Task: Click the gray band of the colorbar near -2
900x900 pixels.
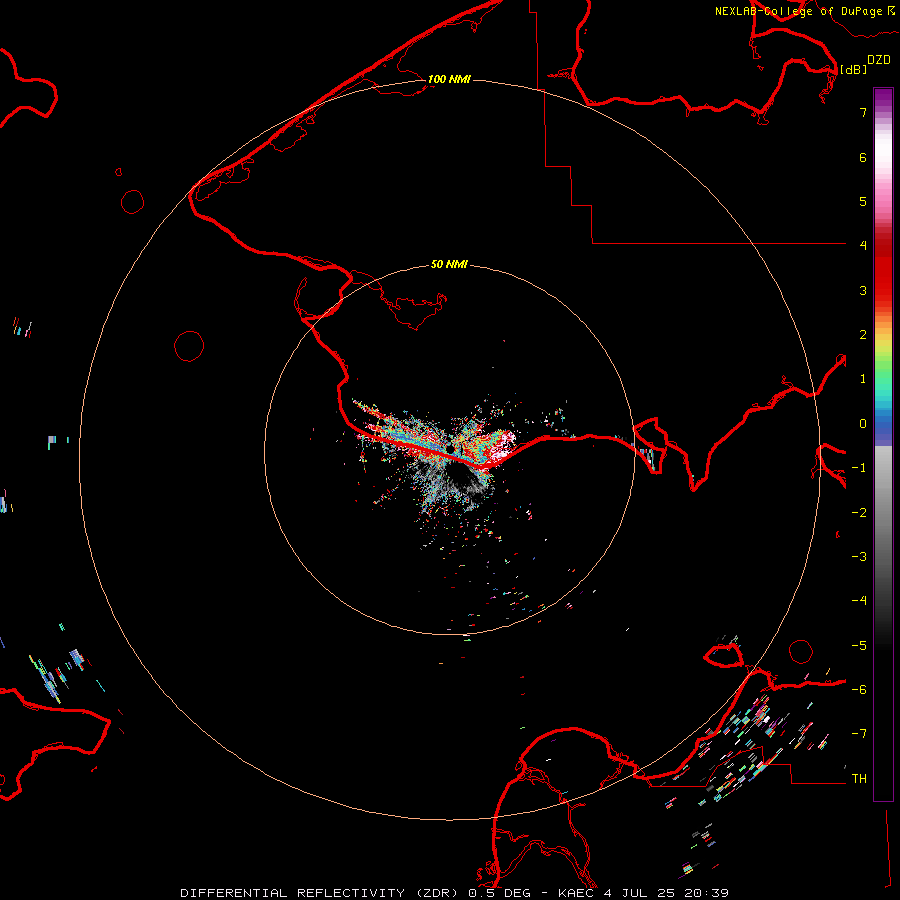Action: pos(883,513)
